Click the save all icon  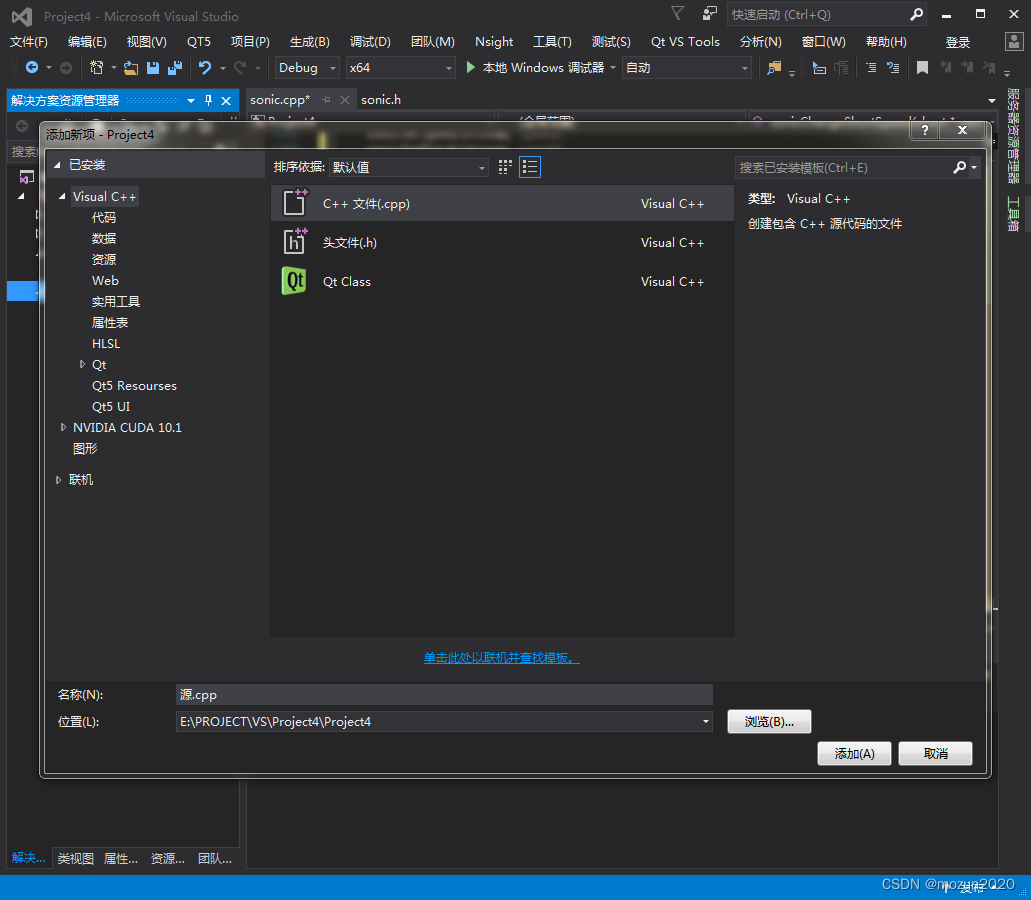(175, 67)
